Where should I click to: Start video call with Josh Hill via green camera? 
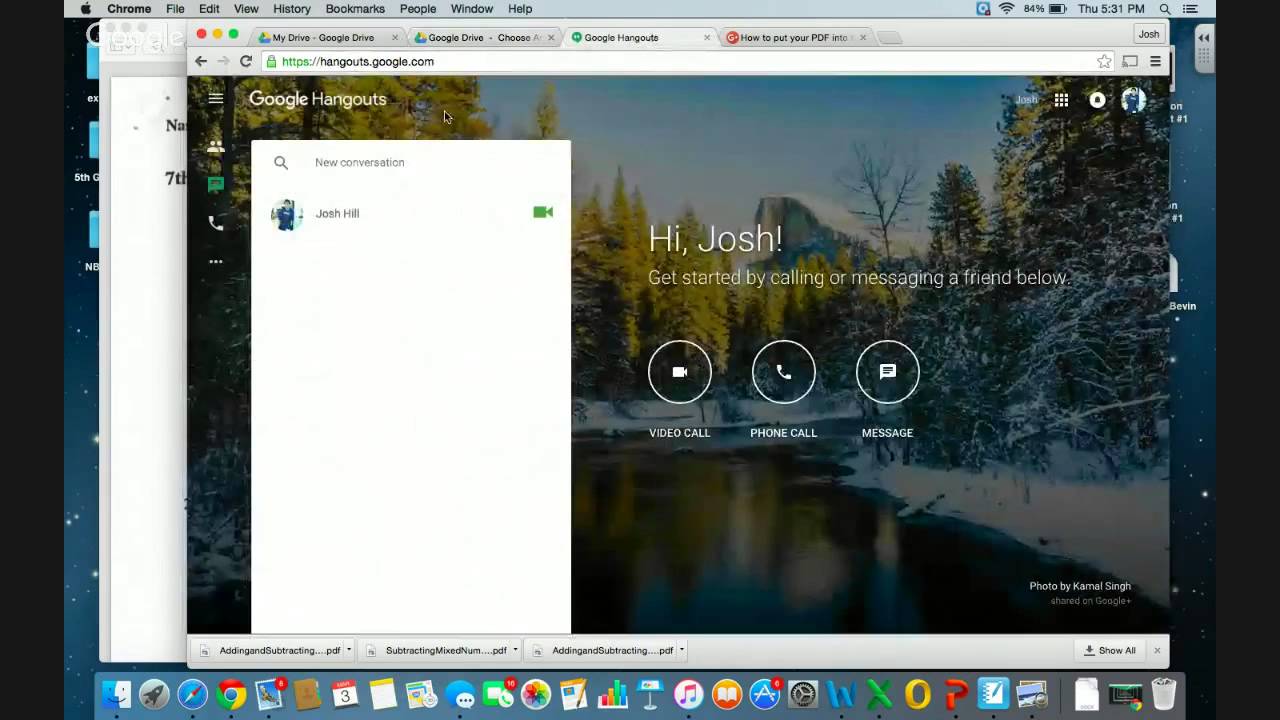[x=543, y=212]
